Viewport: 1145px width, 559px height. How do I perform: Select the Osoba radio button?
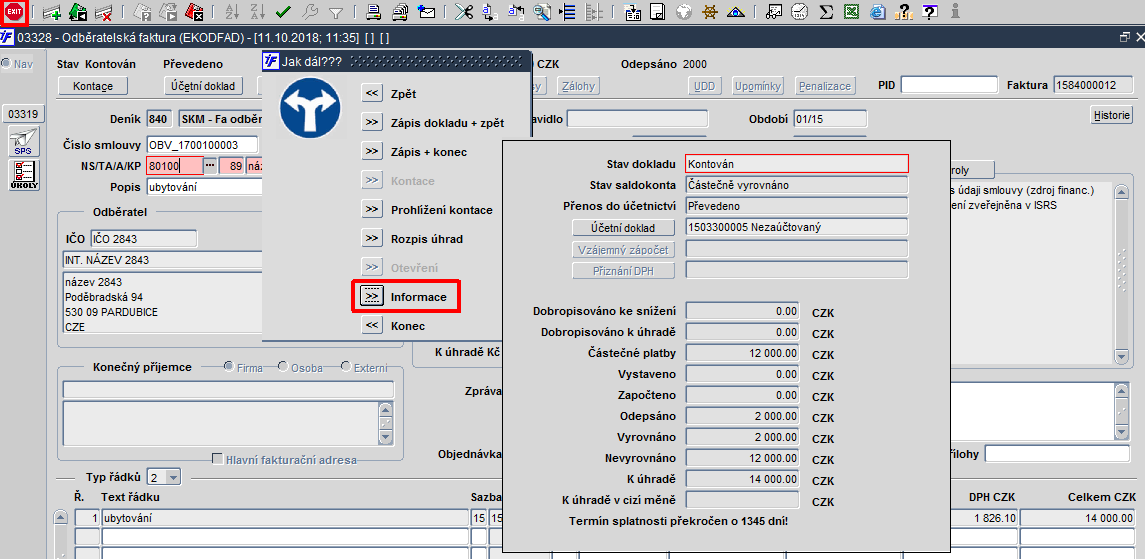coord(284,368)
